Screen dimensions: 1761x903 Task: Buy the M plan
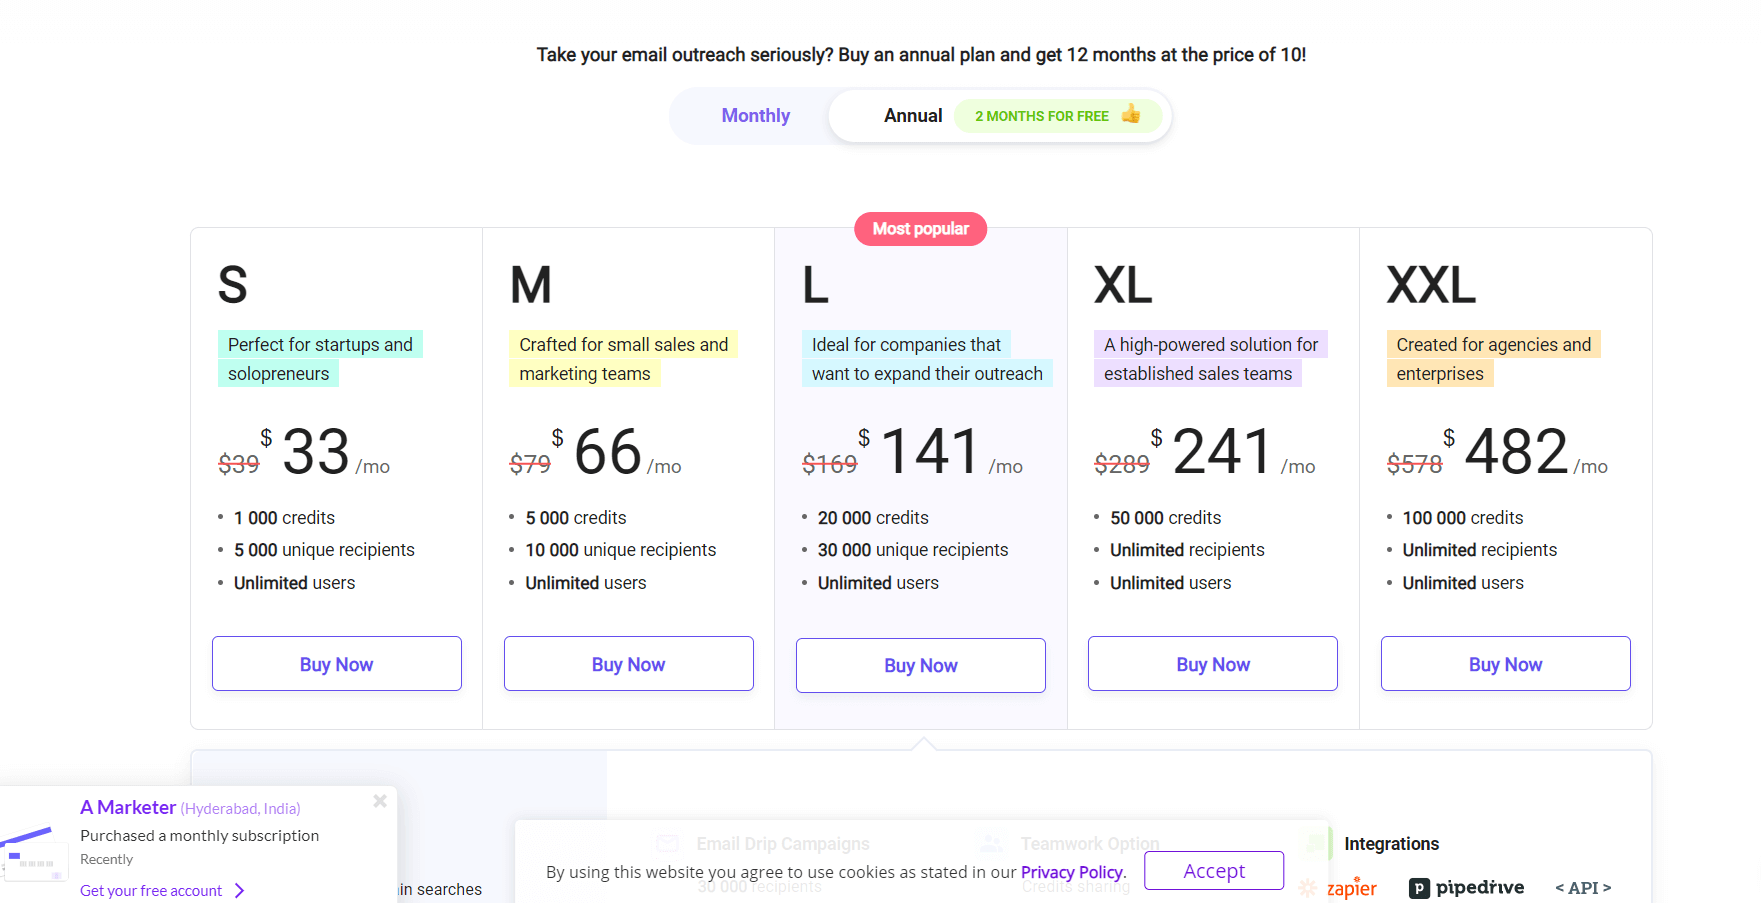(x=628, y=664)
